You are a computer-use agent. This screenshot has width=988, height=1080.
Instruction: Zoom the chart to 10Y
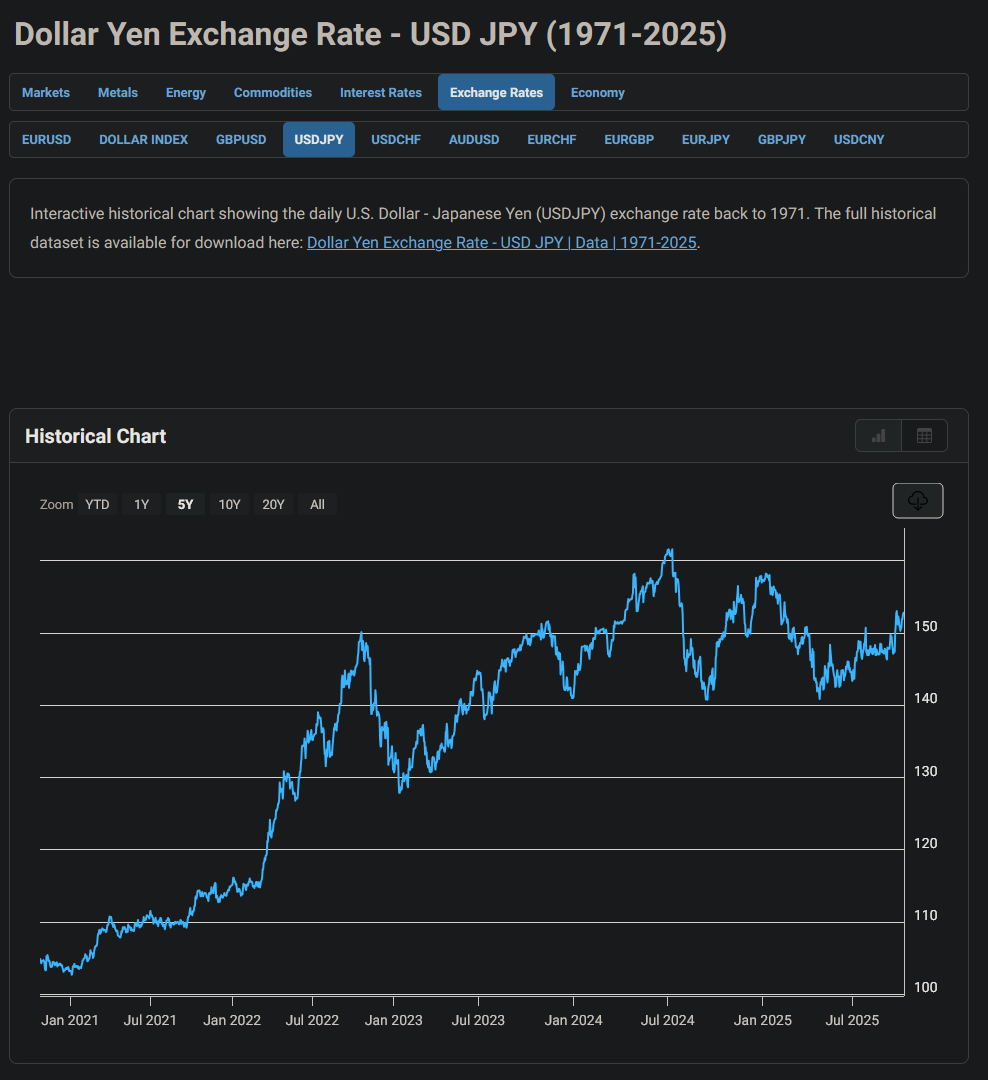coord(229,504)
